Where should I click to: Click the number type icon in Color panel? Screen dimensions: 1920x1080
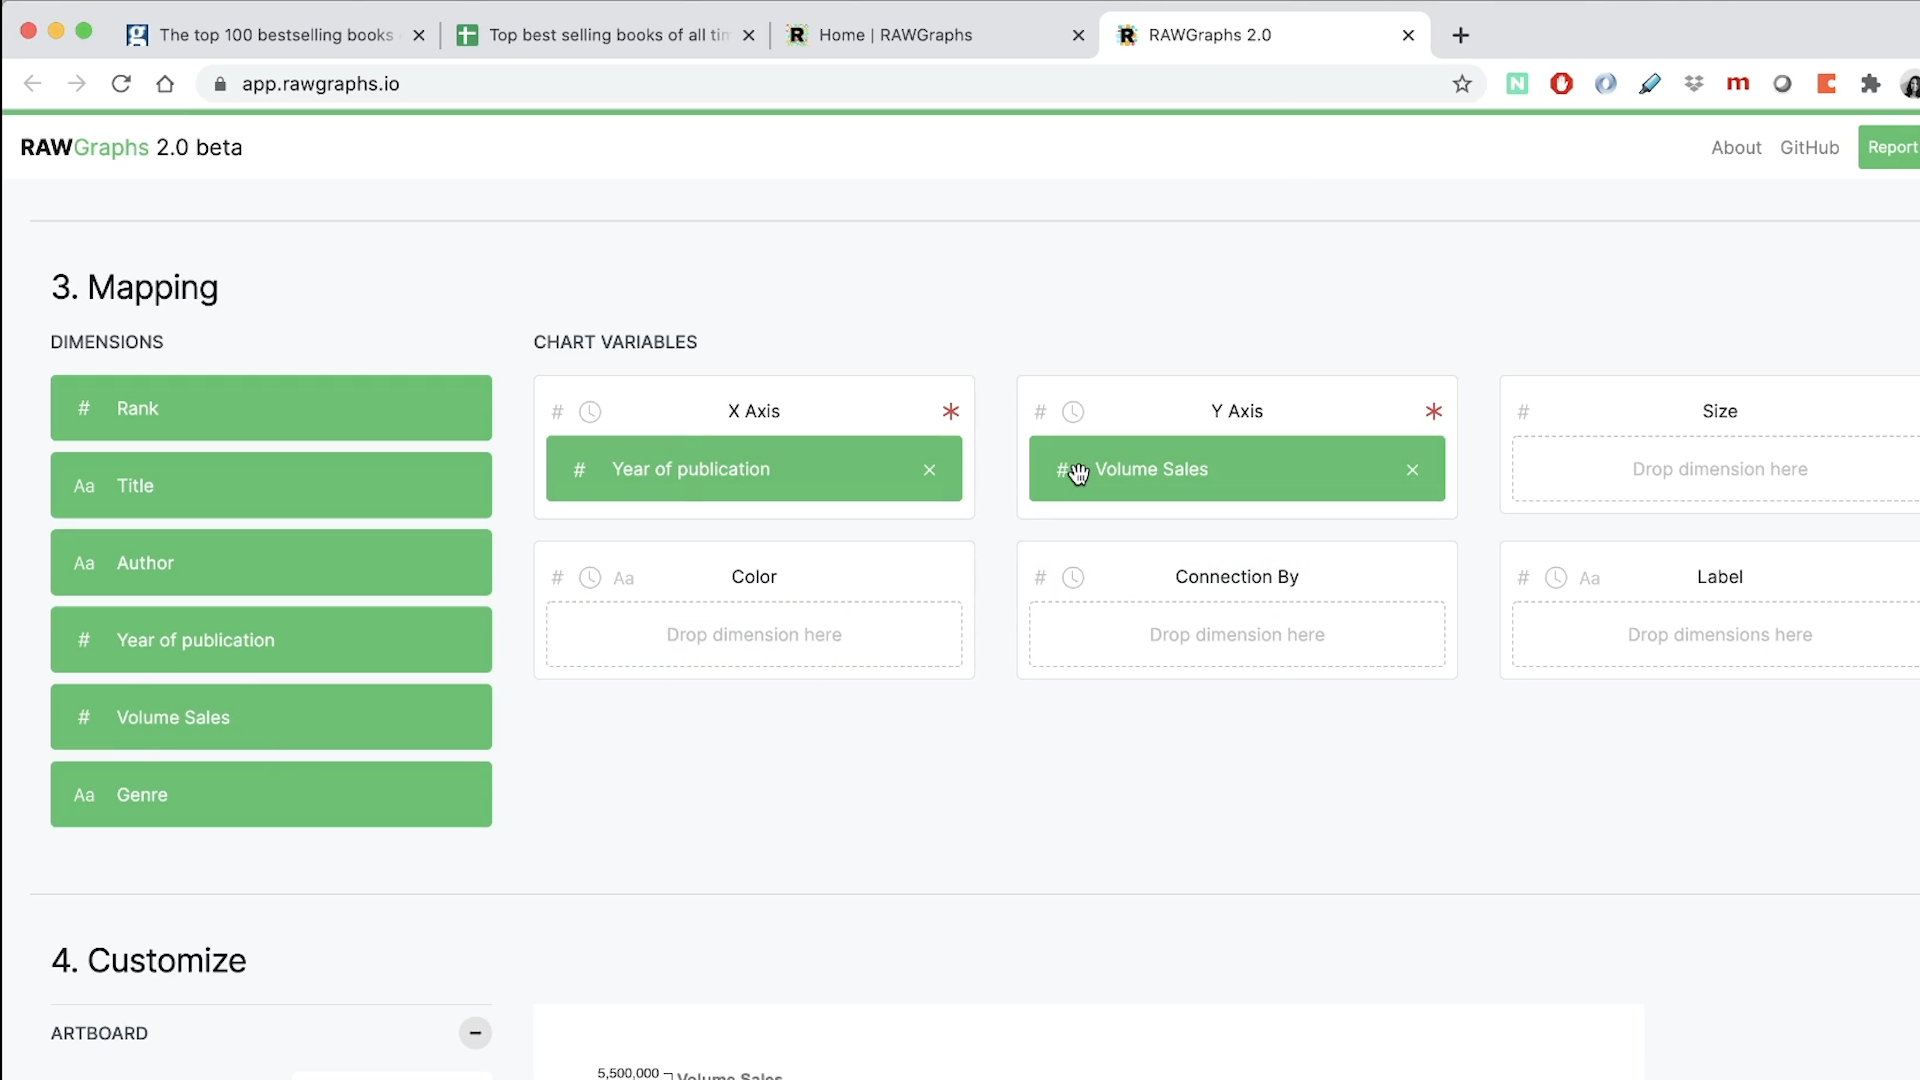point(557,578)
